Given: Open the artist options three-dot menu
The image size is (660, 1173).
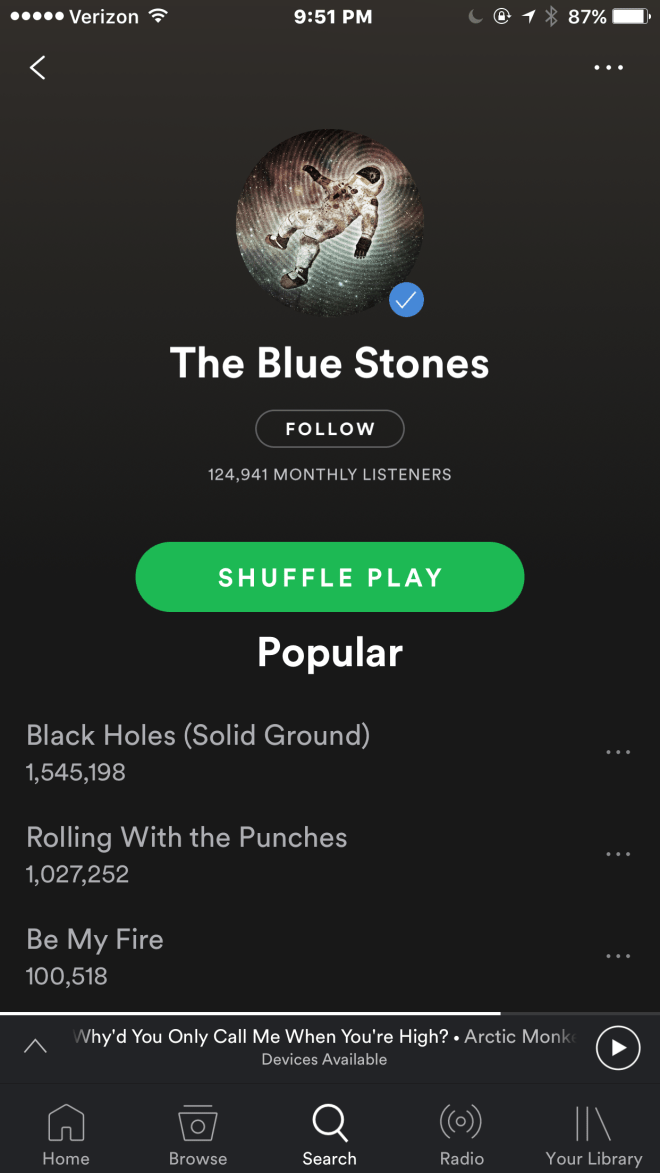Looking at the screenshot, I should [608, 68].
